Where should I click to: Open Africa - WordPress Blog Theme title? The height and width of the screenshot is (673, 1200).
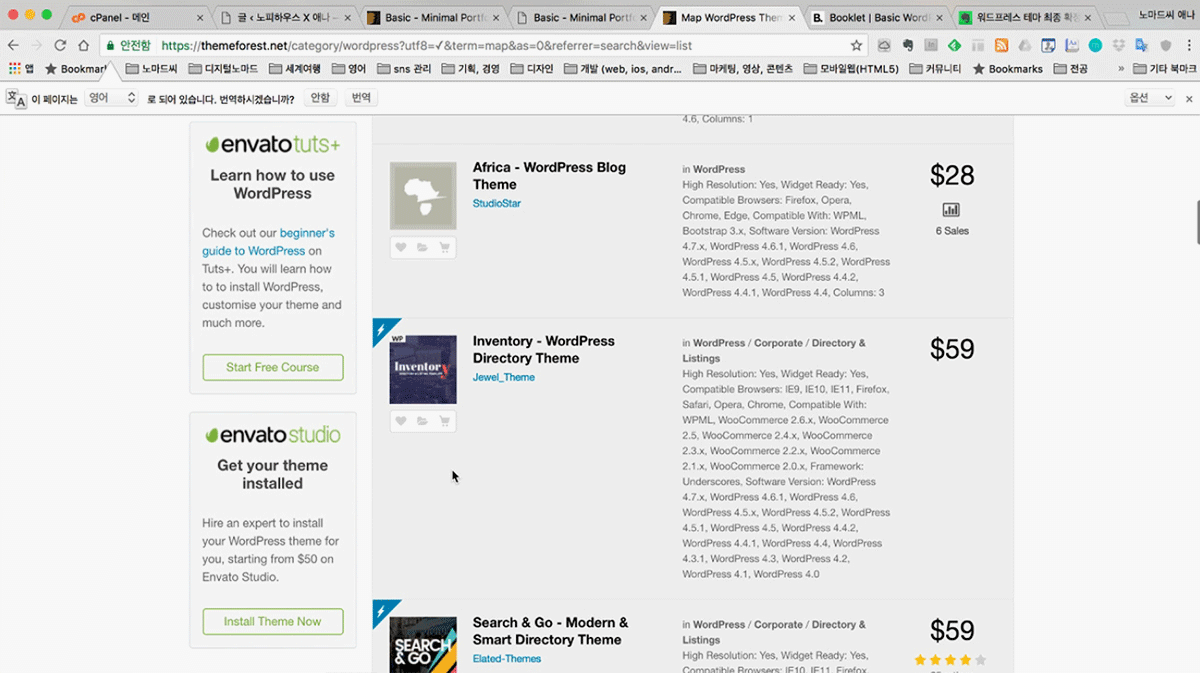(x=549, y=176)
